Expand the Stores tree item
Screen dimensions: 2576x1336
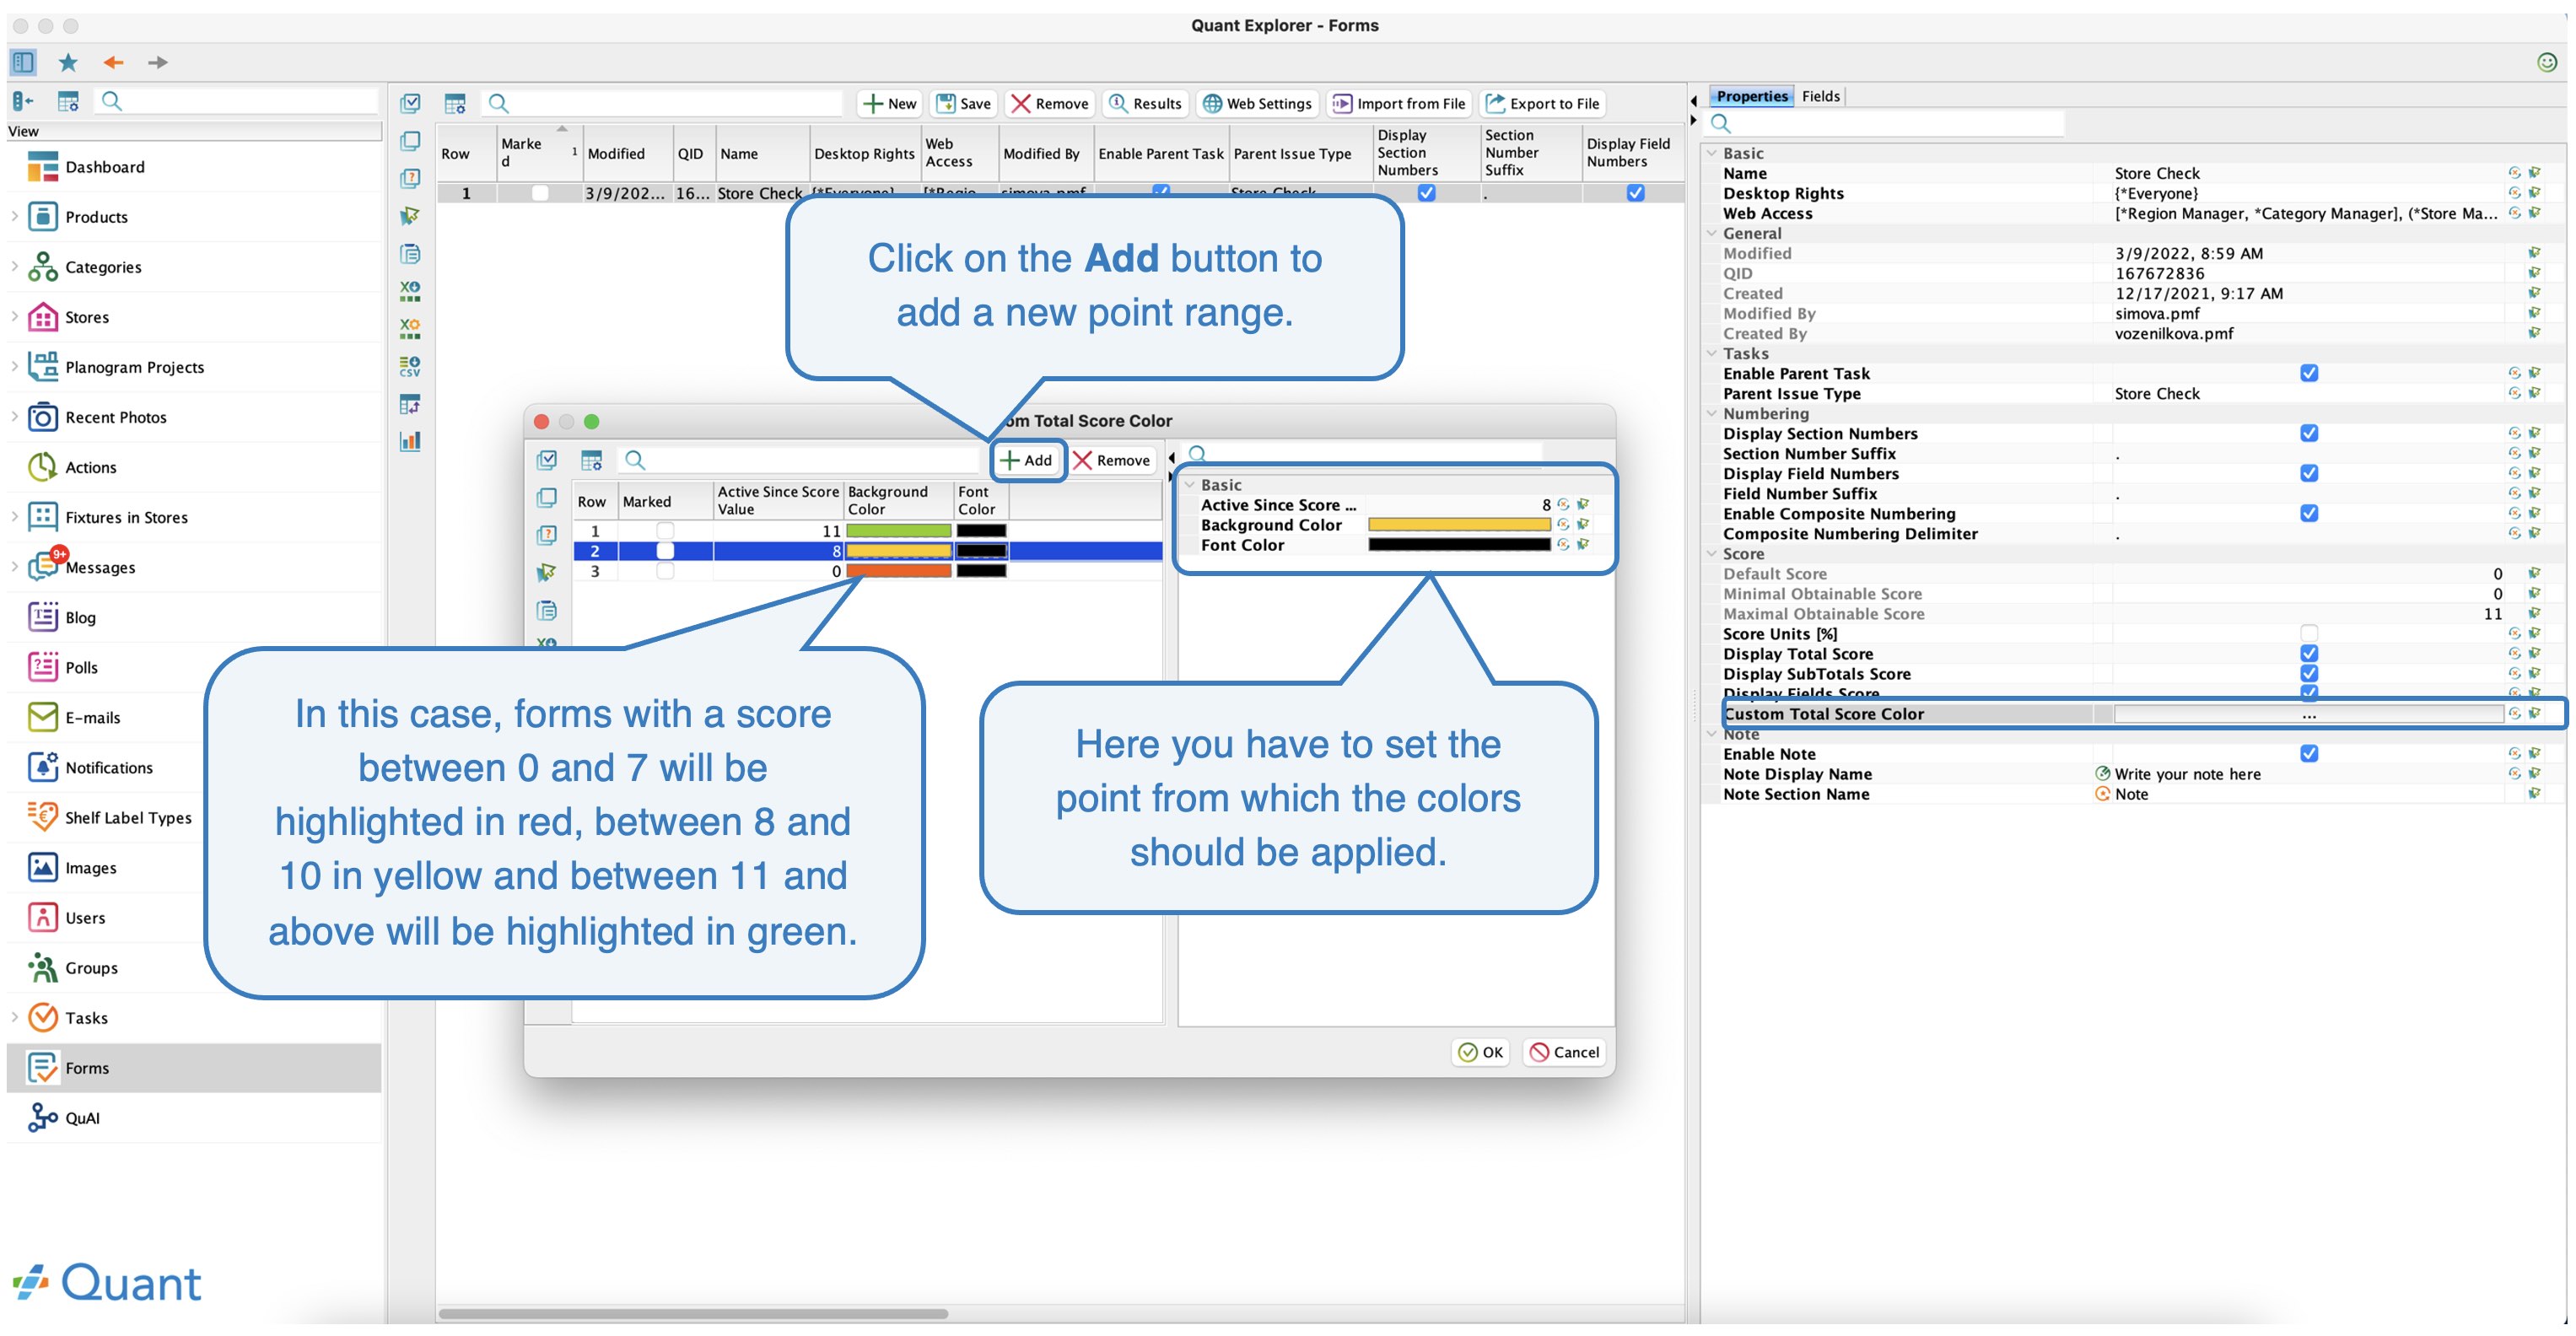pos(14,317)
